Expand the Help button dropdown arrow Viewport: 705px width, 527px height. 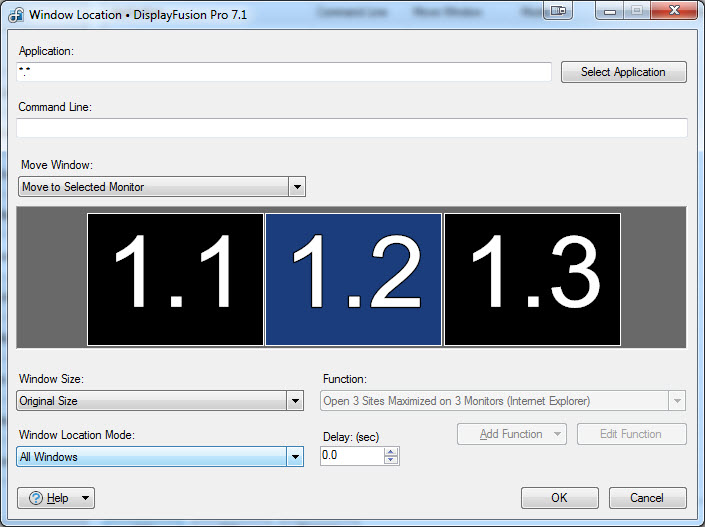coord(86,498)
